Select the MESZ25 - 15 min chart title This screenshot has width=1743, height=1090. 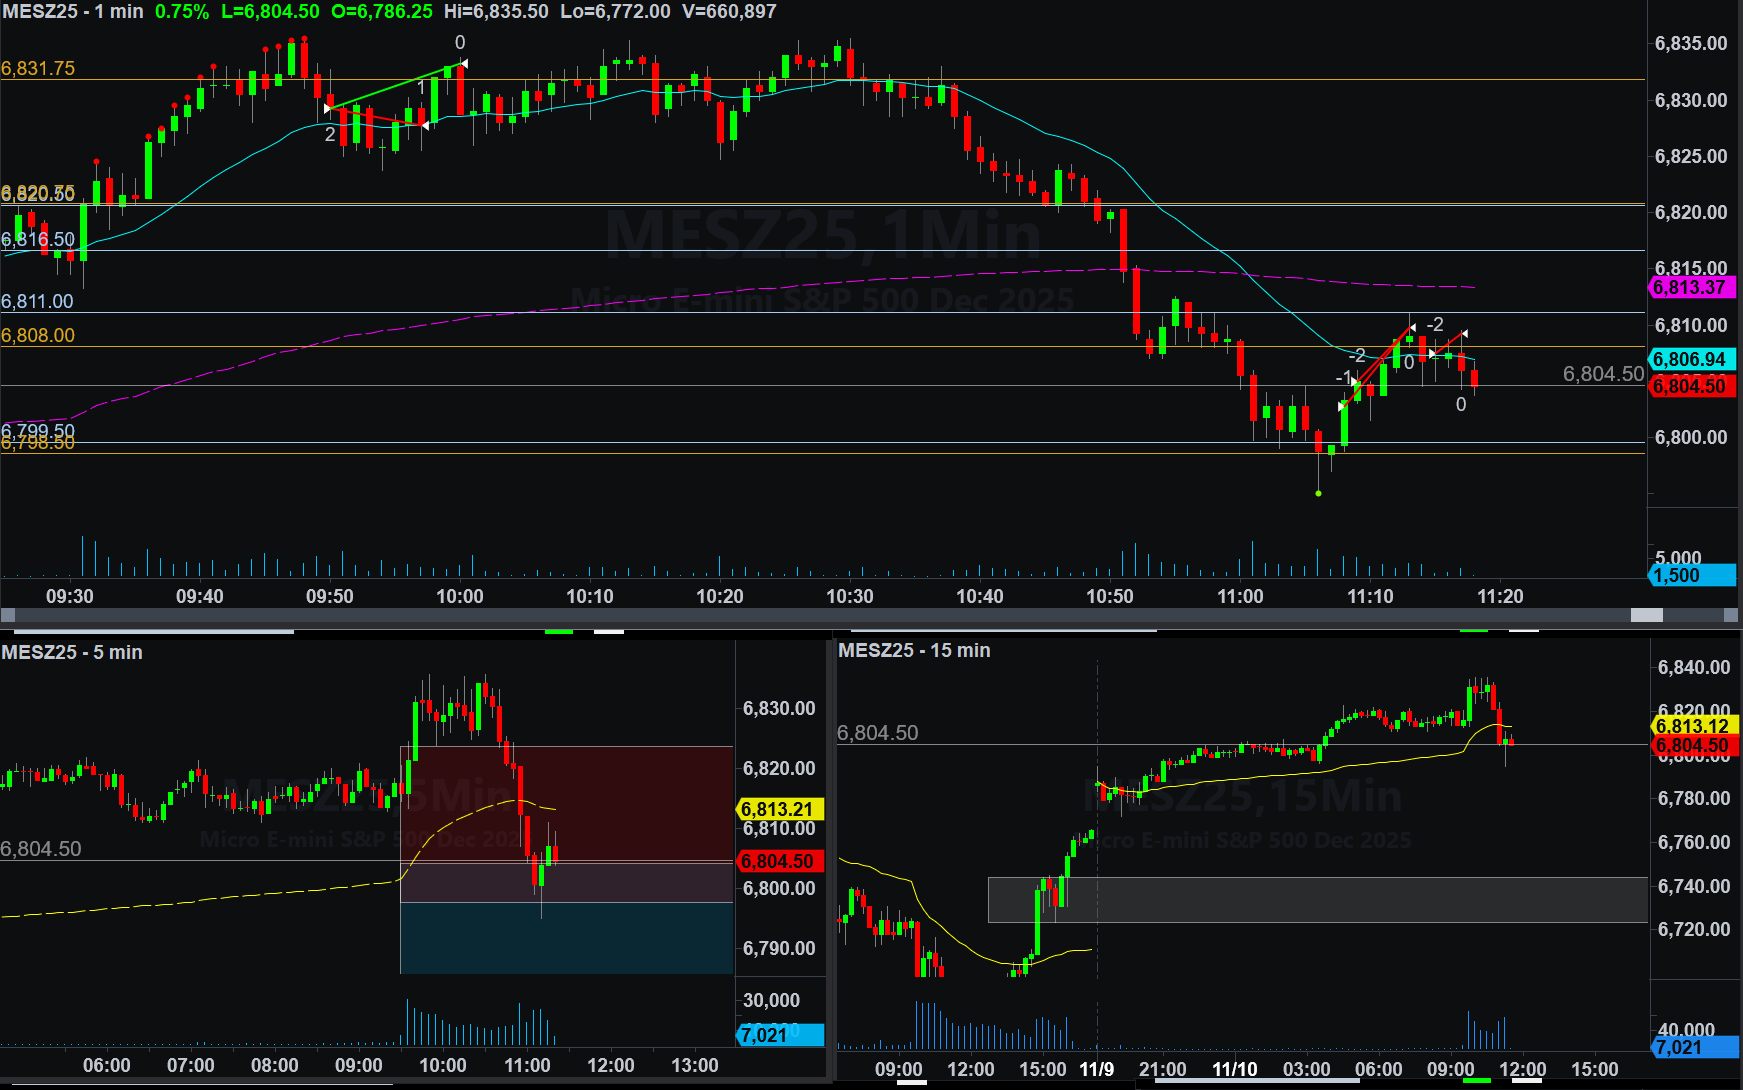tap(914, 650)
